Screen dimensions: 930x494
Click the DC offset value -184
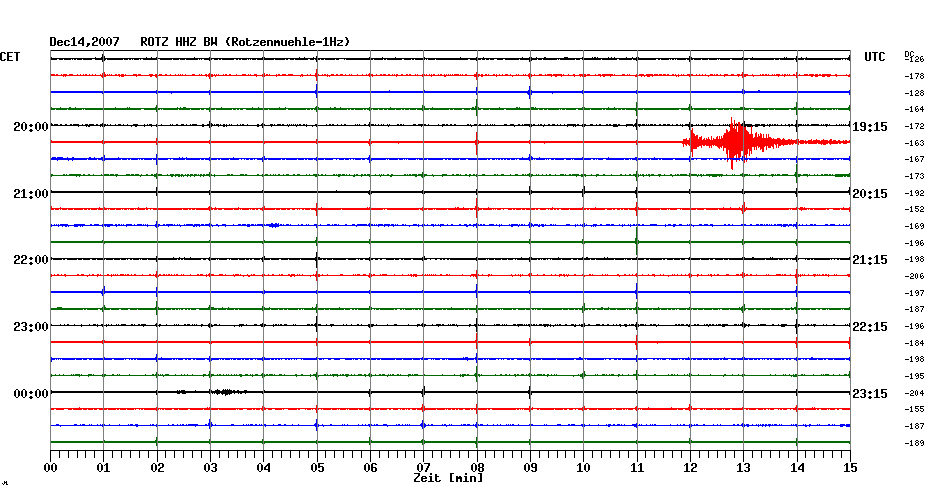[915, 343]
